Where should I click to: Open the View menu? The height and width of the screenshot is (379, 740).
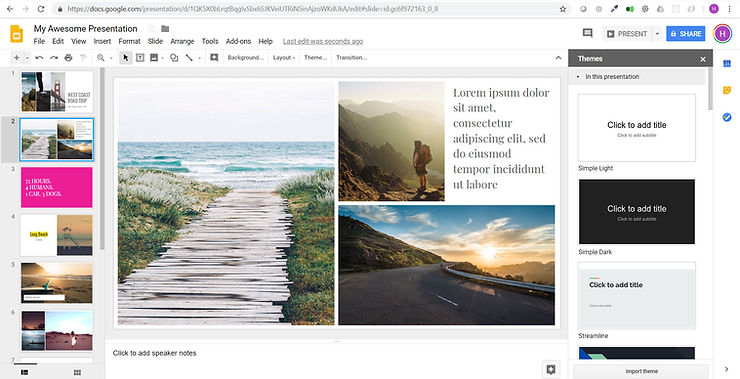78,42
